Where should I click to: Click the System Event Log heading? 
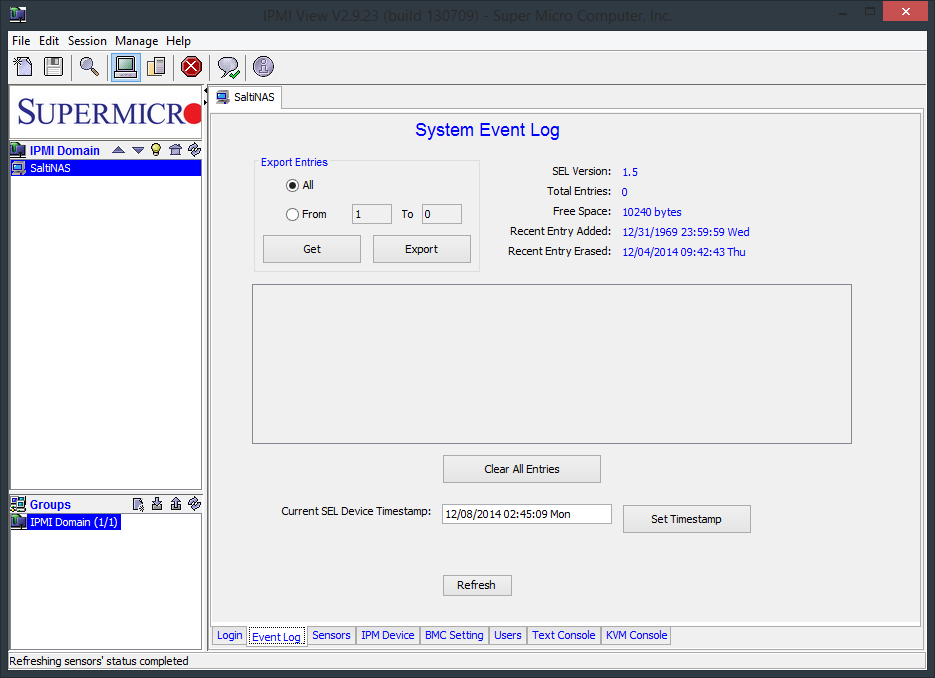(487, 130)
